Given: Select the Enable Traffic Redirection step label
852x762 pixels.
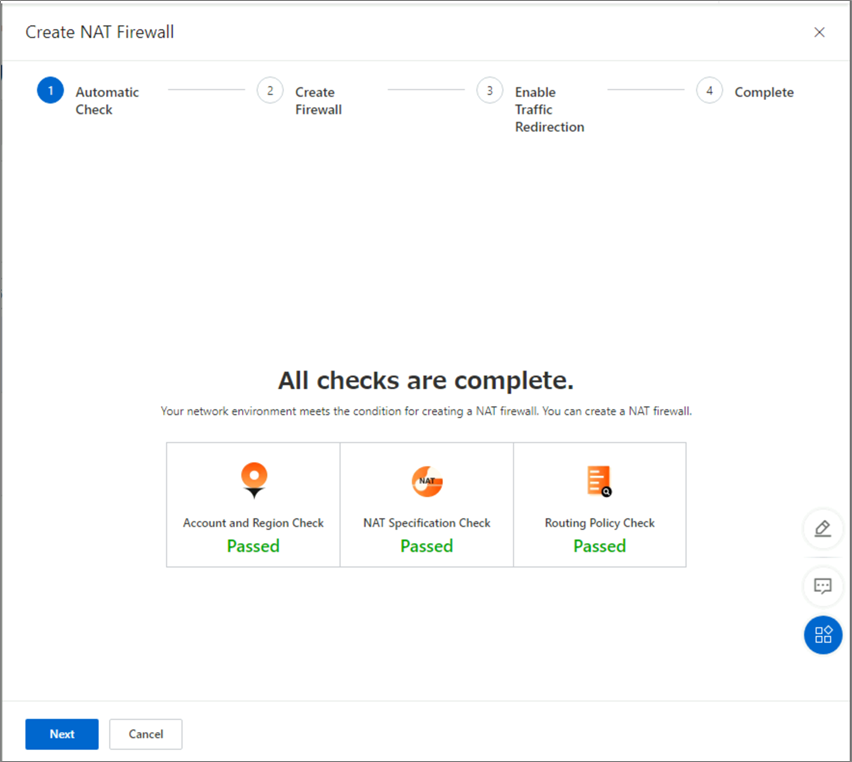Looking at the screenshot, I should tap(549, 109).
